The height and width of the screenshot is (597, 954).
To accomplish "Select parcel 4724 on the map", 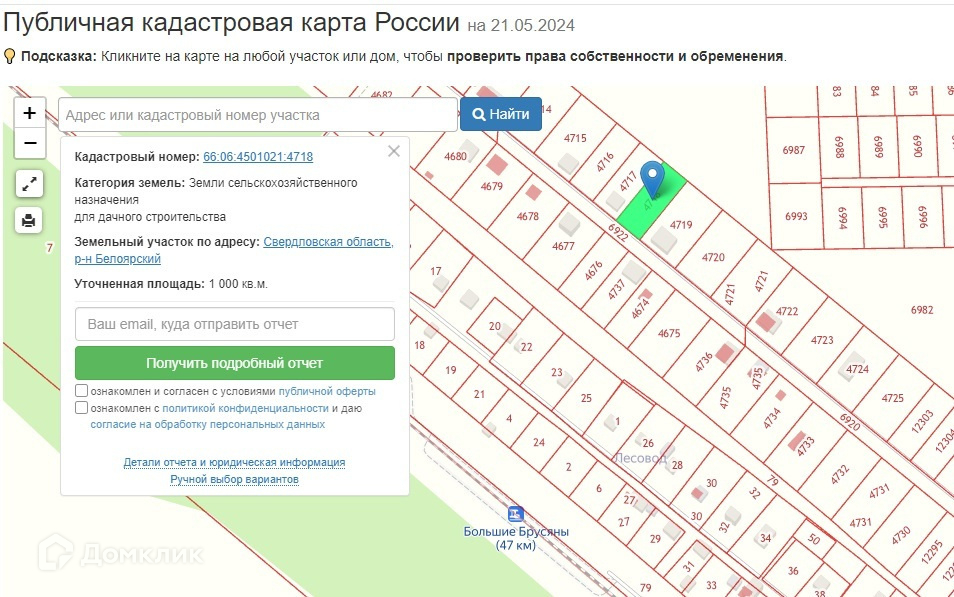I will point(857,369).
